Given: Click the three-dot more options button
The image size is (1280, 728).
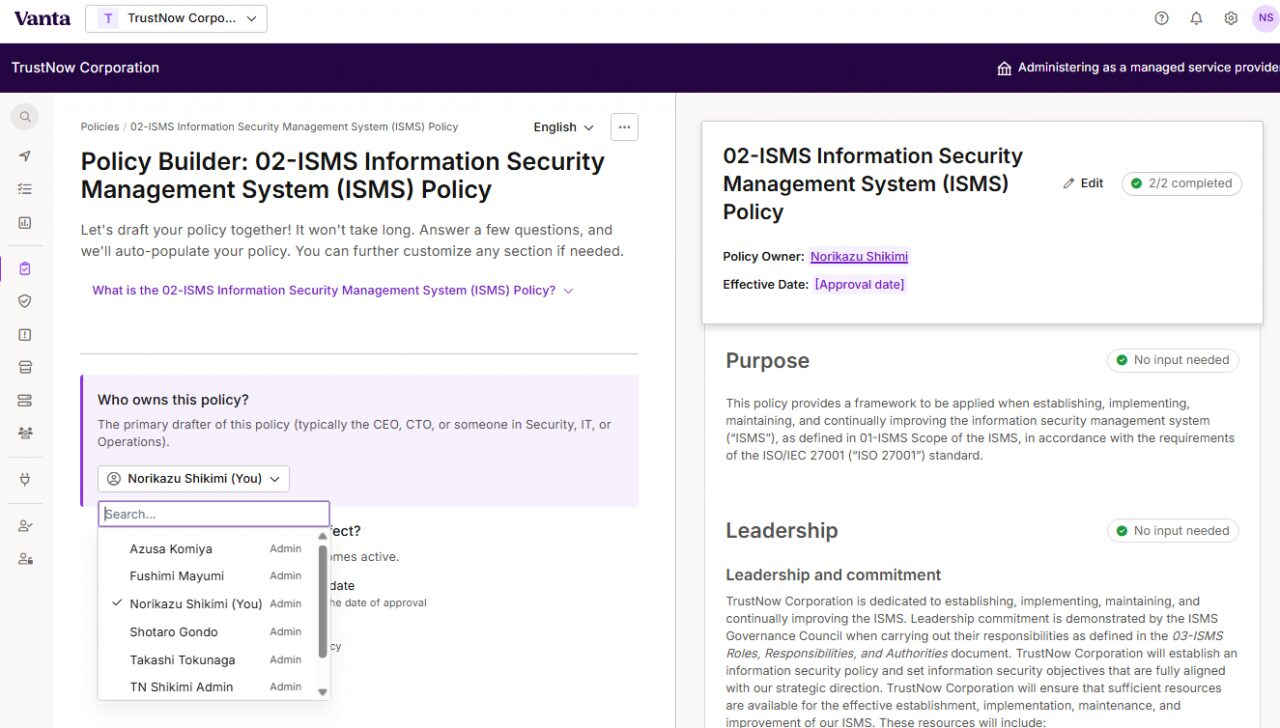Looking at the screenshot, I should [x=624, y=127].
